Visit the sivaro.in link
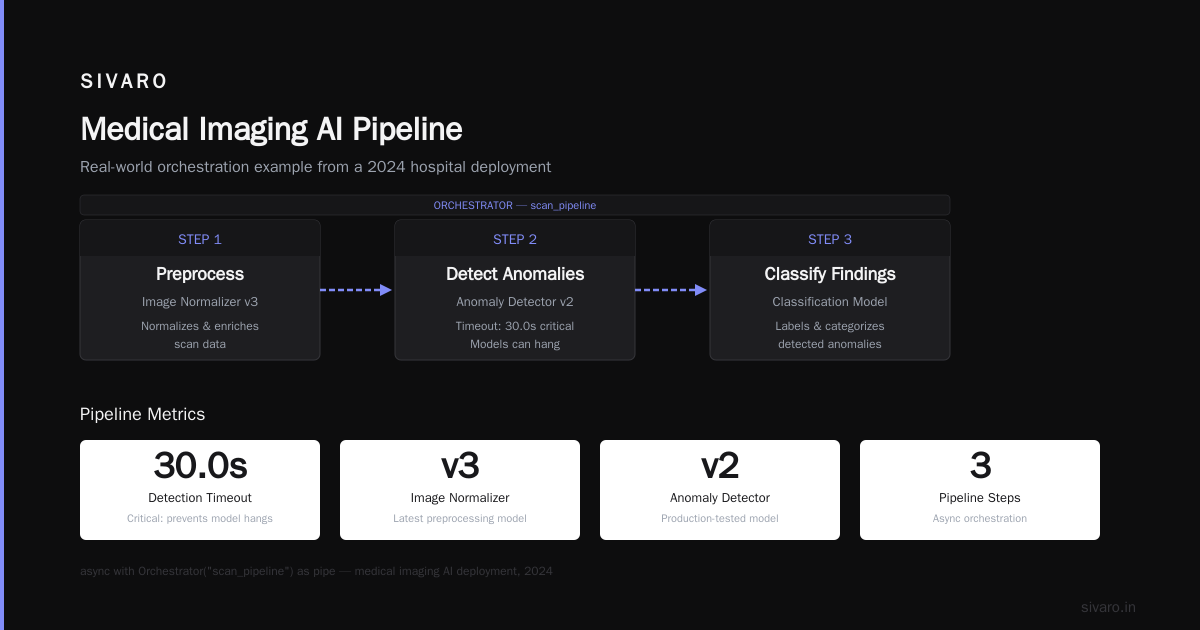The width and height of the screenshot is (1200, 630). (1108, 607)
